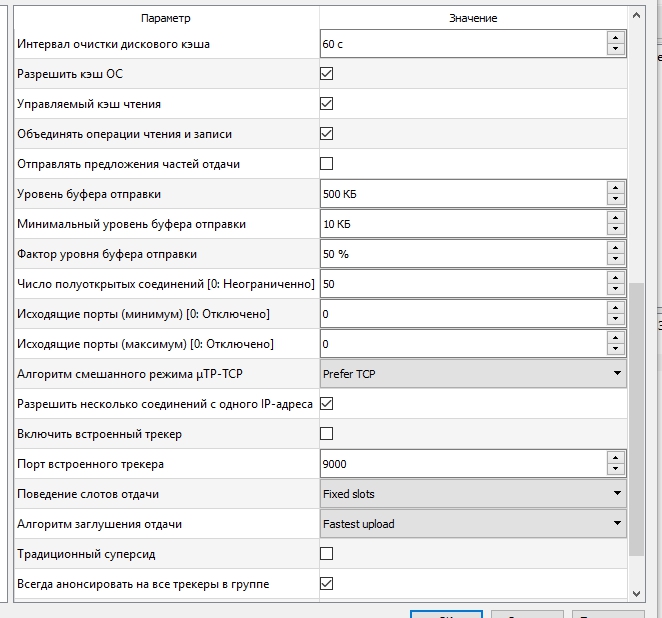Image resolution: width=662 pixels, height=618 pixels.
Task: Click the vertical scrollbar thumb
Action: [636, 419]
